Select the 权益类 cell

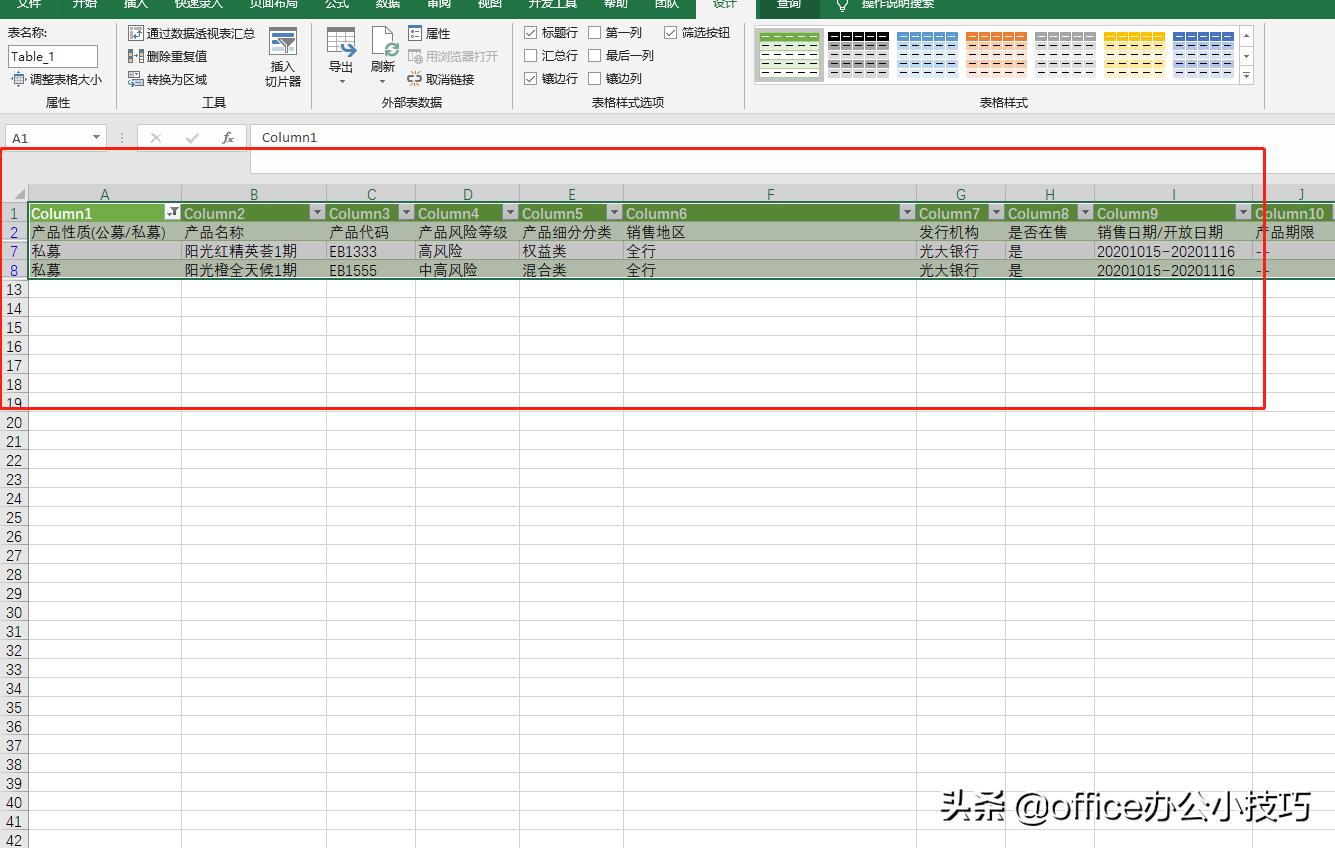(571, 251)
